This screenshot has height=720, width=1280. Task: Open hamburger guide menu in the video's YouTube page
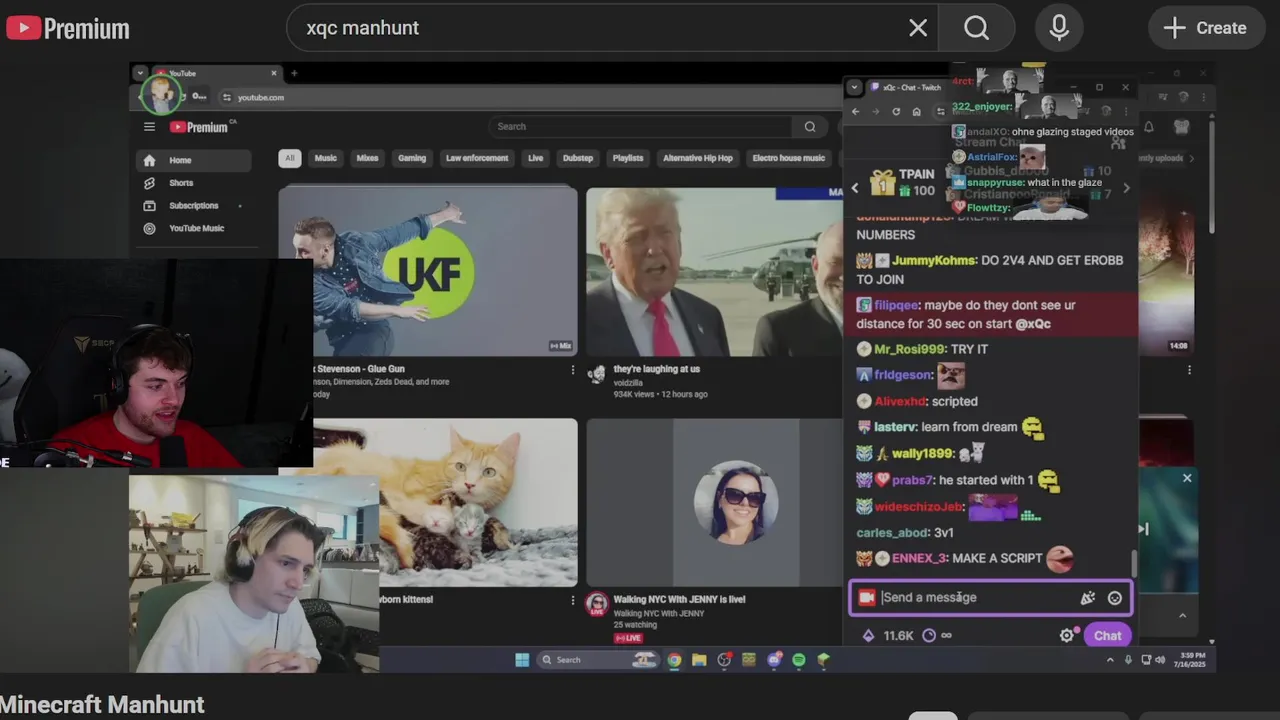click(x=149, y=127)
